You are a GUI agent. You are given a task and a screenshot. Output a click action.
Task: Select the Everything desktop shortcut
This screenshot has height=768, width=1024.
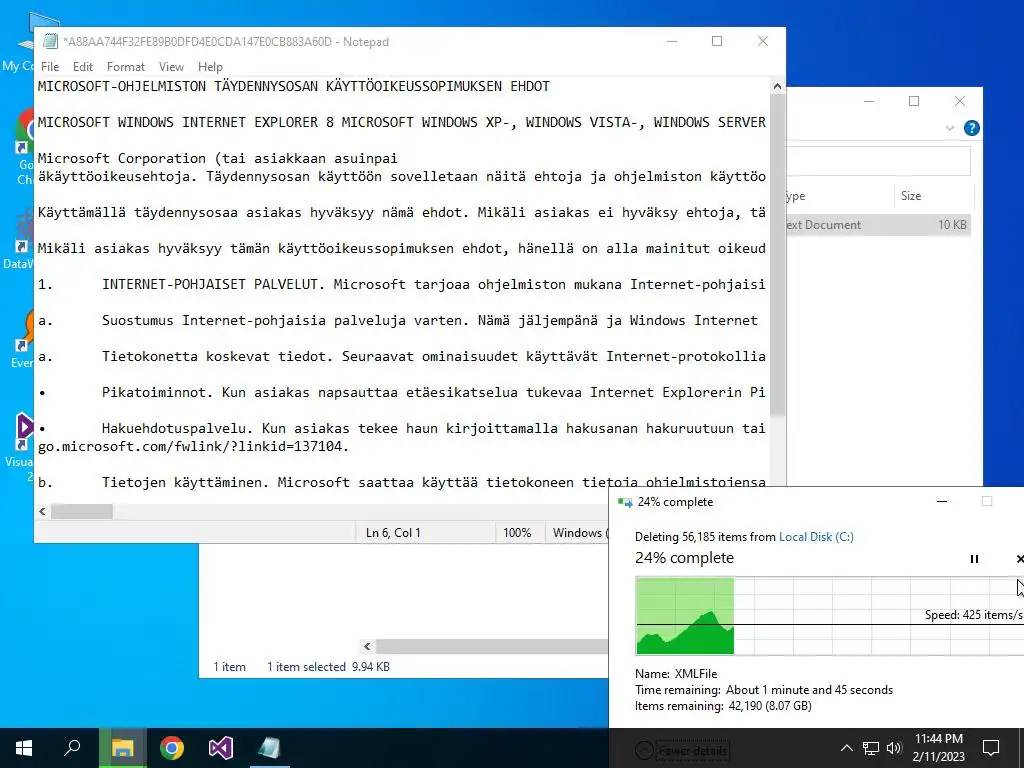click(21, 341)
